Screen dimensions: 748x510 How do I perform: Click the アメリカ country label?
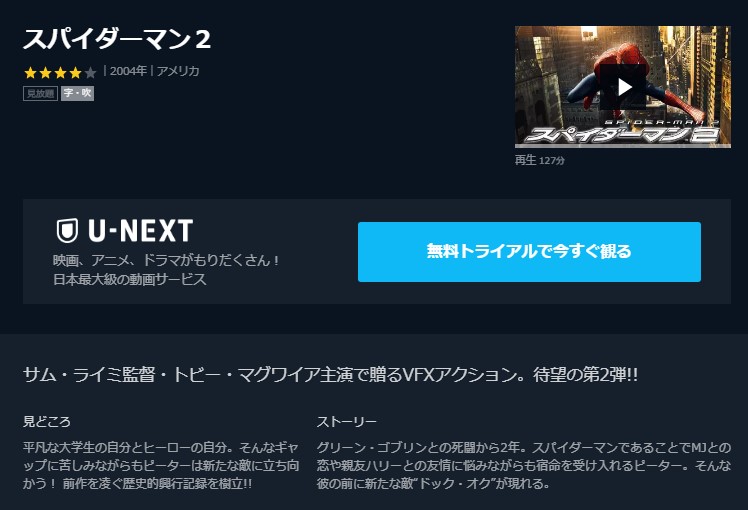pos(178,71)
